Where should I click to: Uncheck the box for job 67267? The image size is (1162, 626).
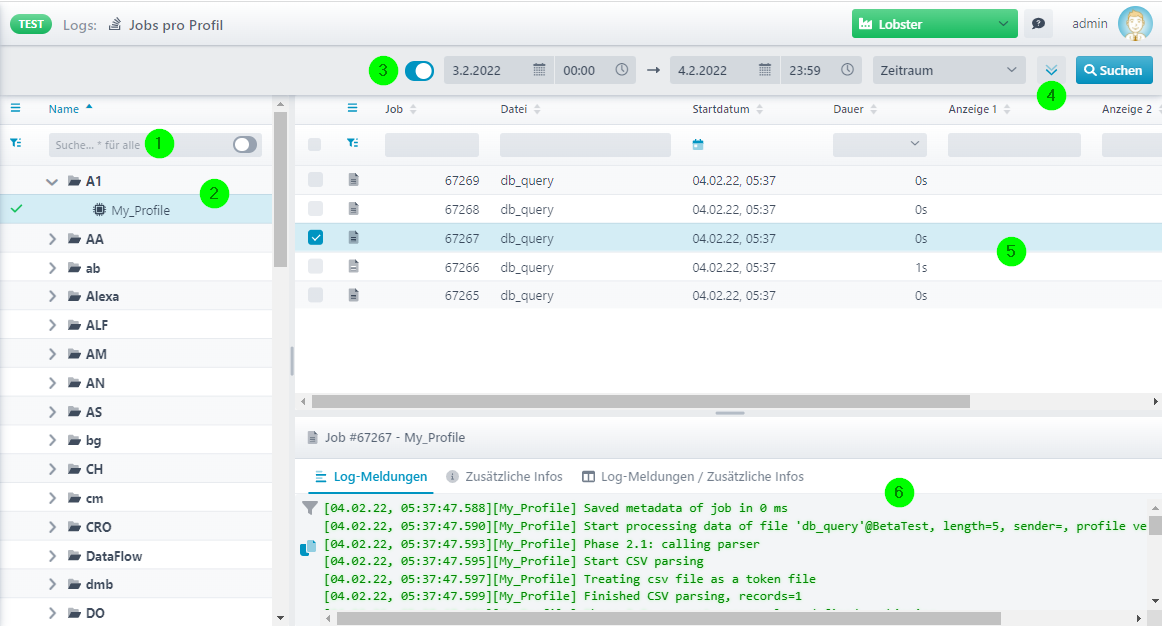(315, 238)
